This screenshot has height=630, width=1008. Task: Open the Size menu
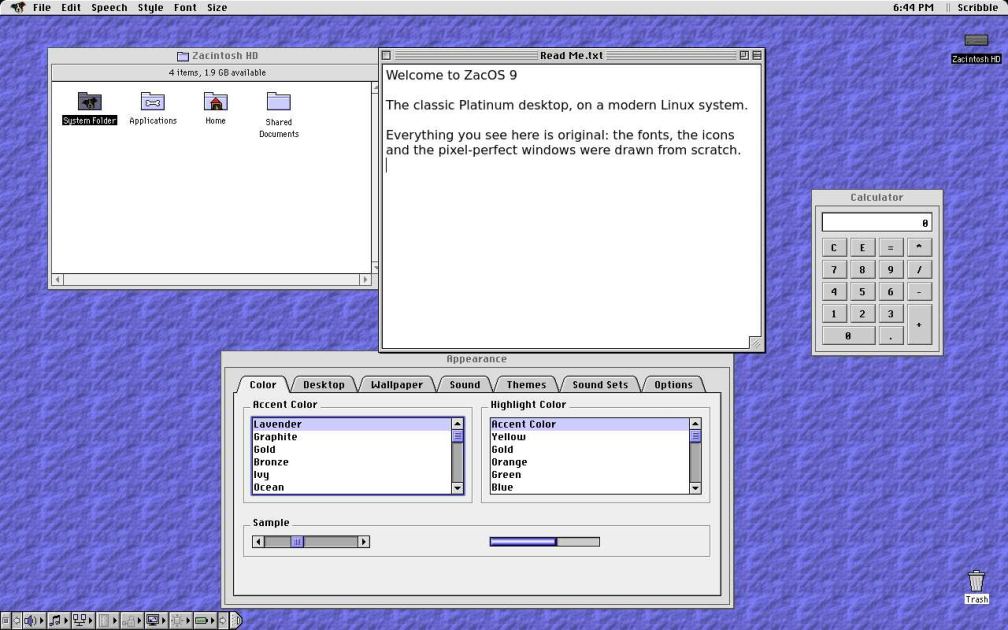point(217,8)
